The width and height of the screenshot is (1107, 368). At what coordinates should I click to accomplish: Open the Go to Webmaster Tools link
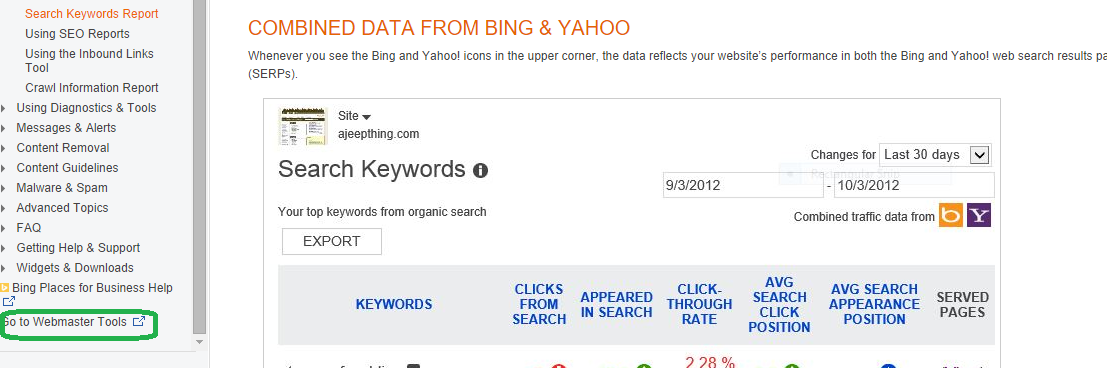click(x=64, y=321)
